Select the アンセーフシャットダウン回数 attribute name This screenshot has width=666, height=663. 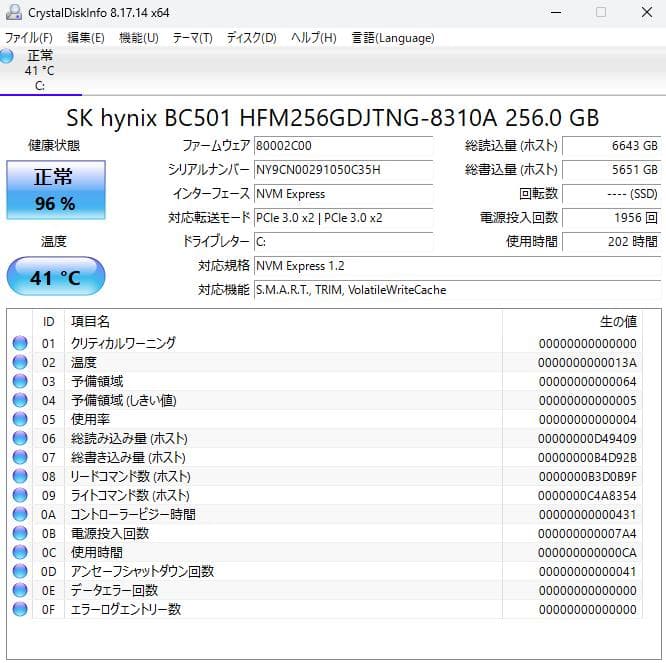click(x=142, y=572)
